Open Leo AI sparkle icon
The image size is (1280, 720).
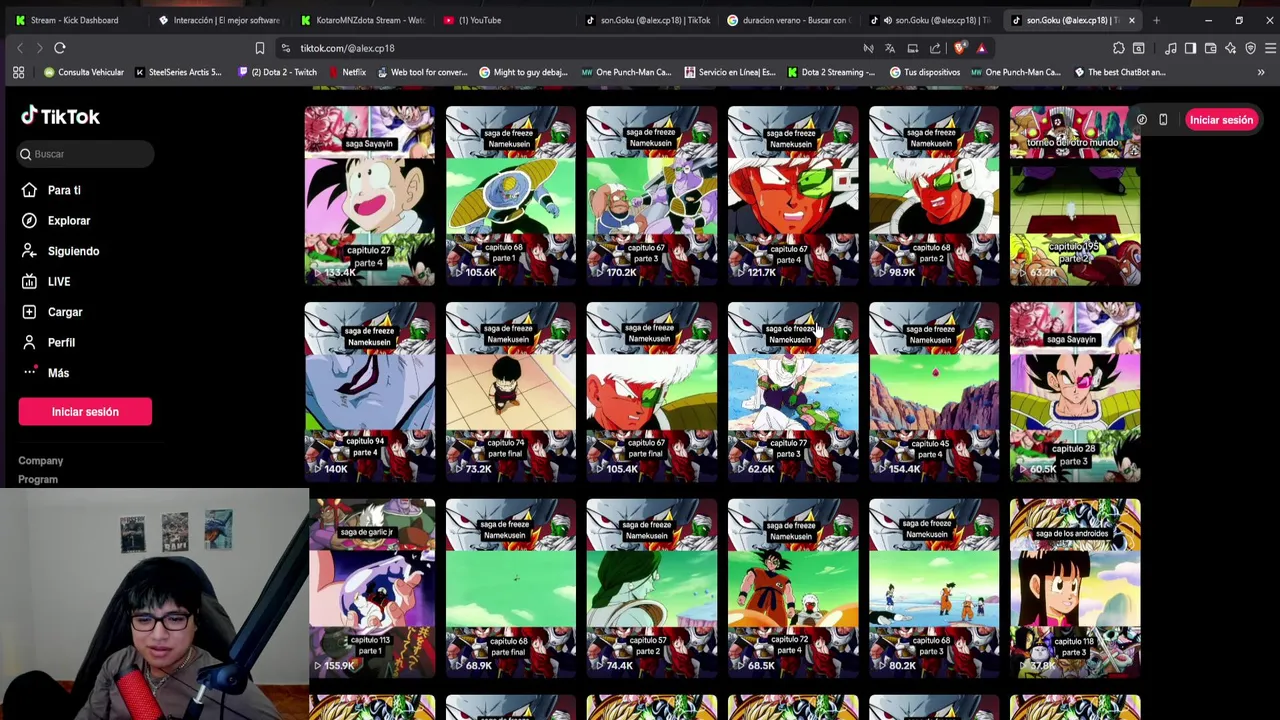1230,48
